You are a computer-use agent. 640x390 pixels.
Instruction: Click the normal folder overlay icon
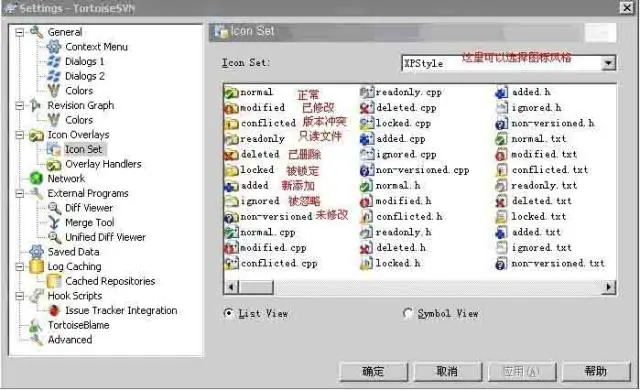point(231,93)
